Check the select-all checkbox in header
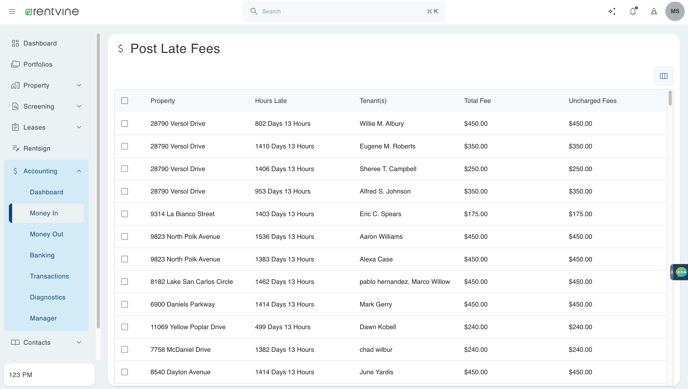Screen dimensions: 688x389 pyautogui.click(x=125, y=101)
